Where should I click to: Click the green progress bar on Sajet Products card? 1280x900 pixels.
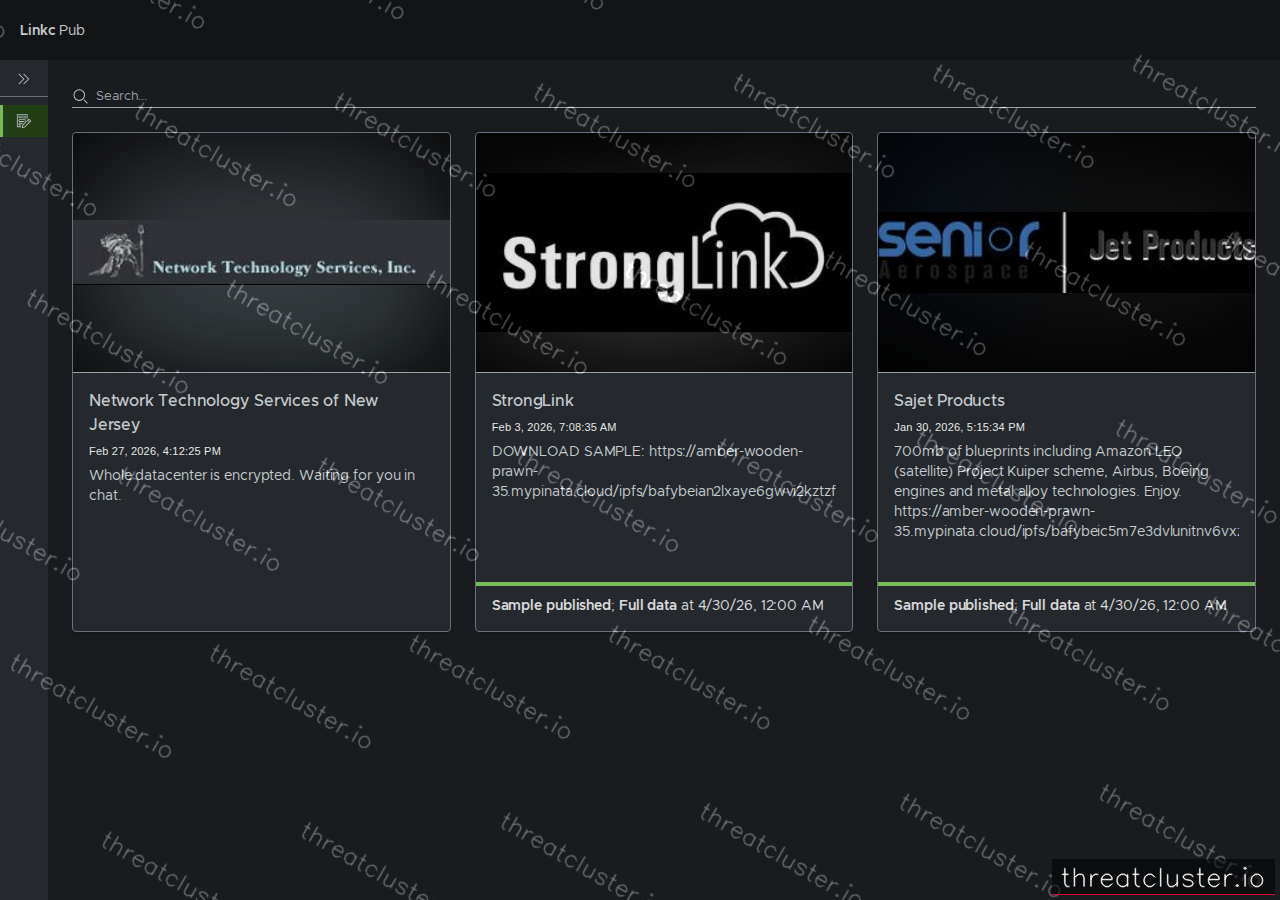1066,583
